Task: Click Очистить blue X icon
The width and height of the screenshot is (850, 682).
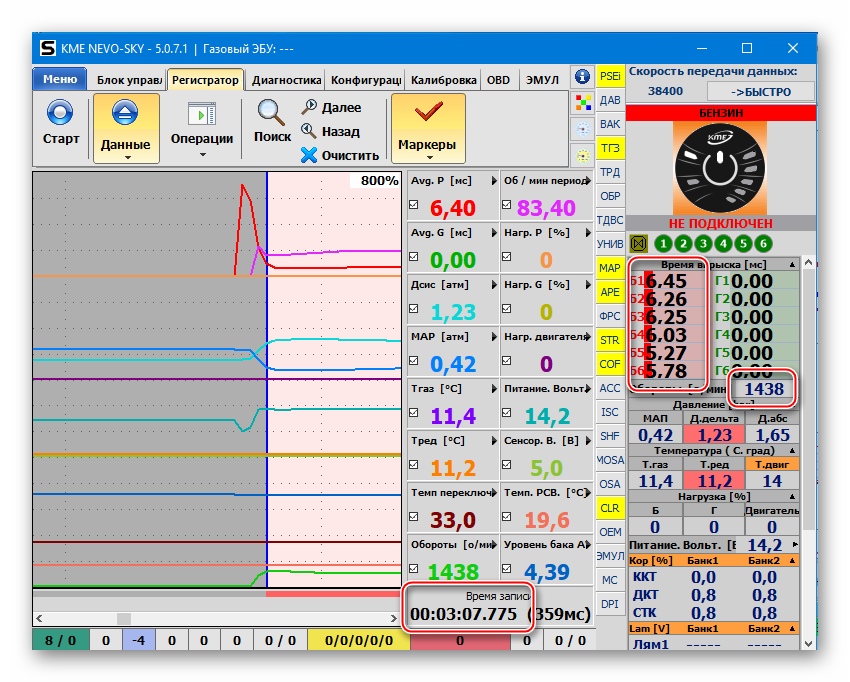Action: 309,155
